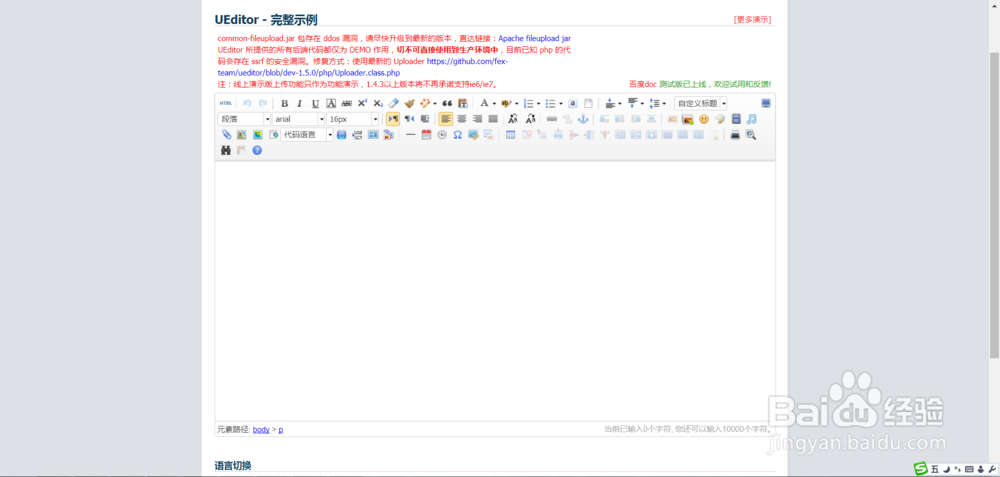The width and height of the screenshot is (1000, 477).
Task: Click the input method soft keyboard icon
Action: click(x=969, y=469)
